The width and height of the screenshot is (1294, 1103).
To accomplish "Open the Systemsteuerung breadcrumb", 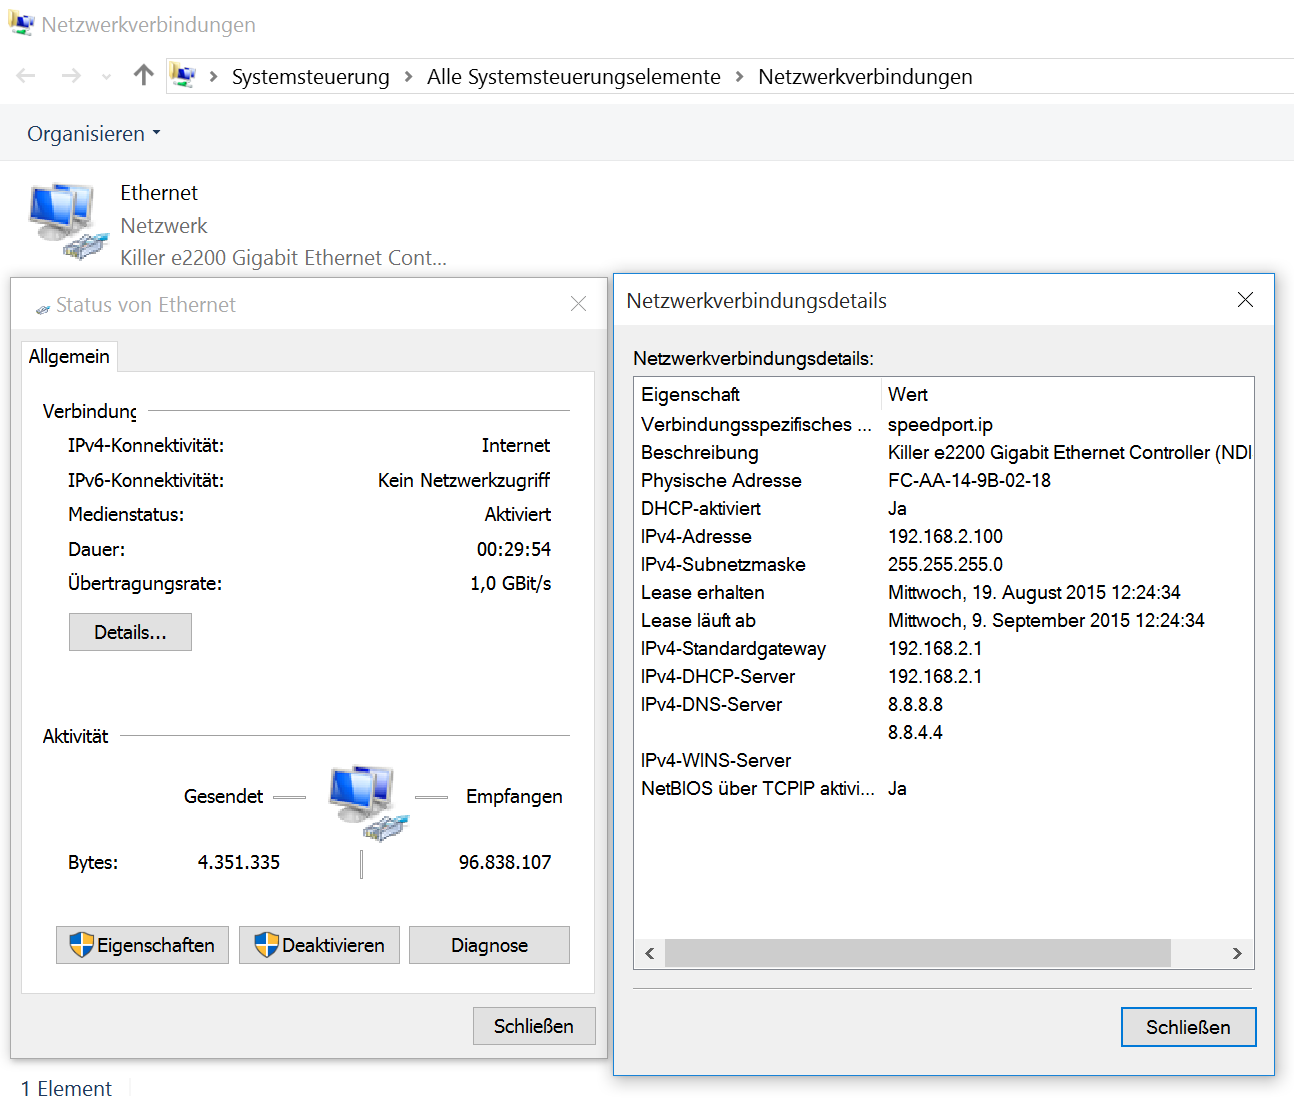I will click(310, 77).
